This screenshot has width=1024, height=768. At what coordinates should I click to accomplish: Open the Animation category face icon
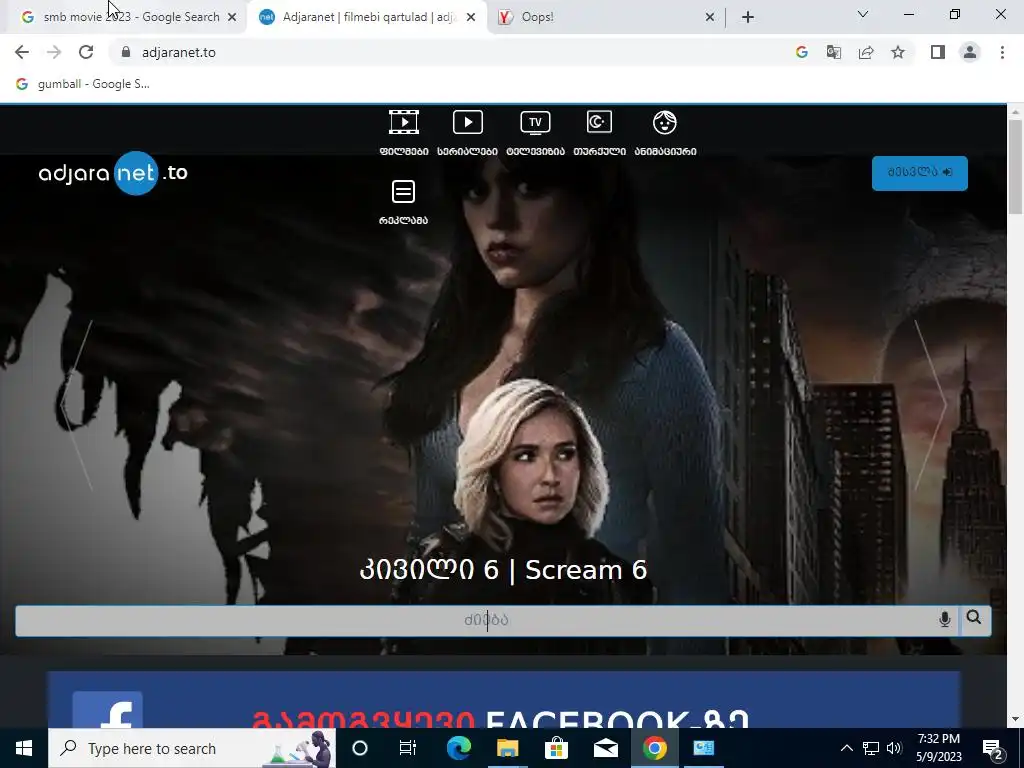[x=665, y=123]
